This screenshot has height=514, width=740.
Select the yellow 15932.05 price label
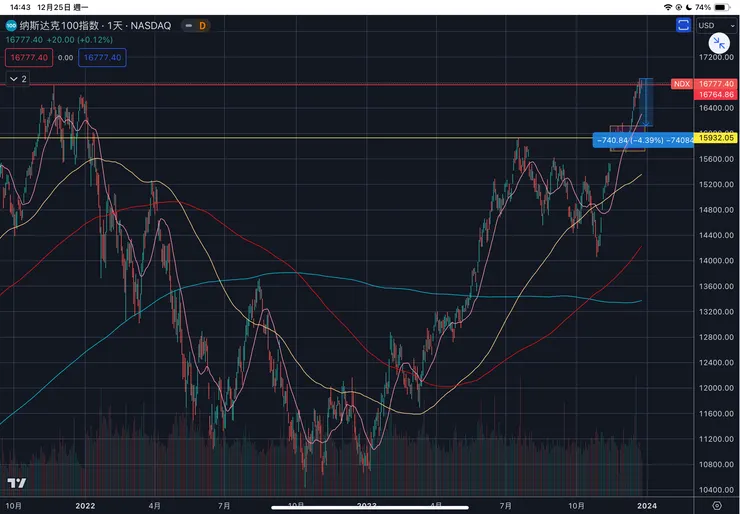coord(715,138)
